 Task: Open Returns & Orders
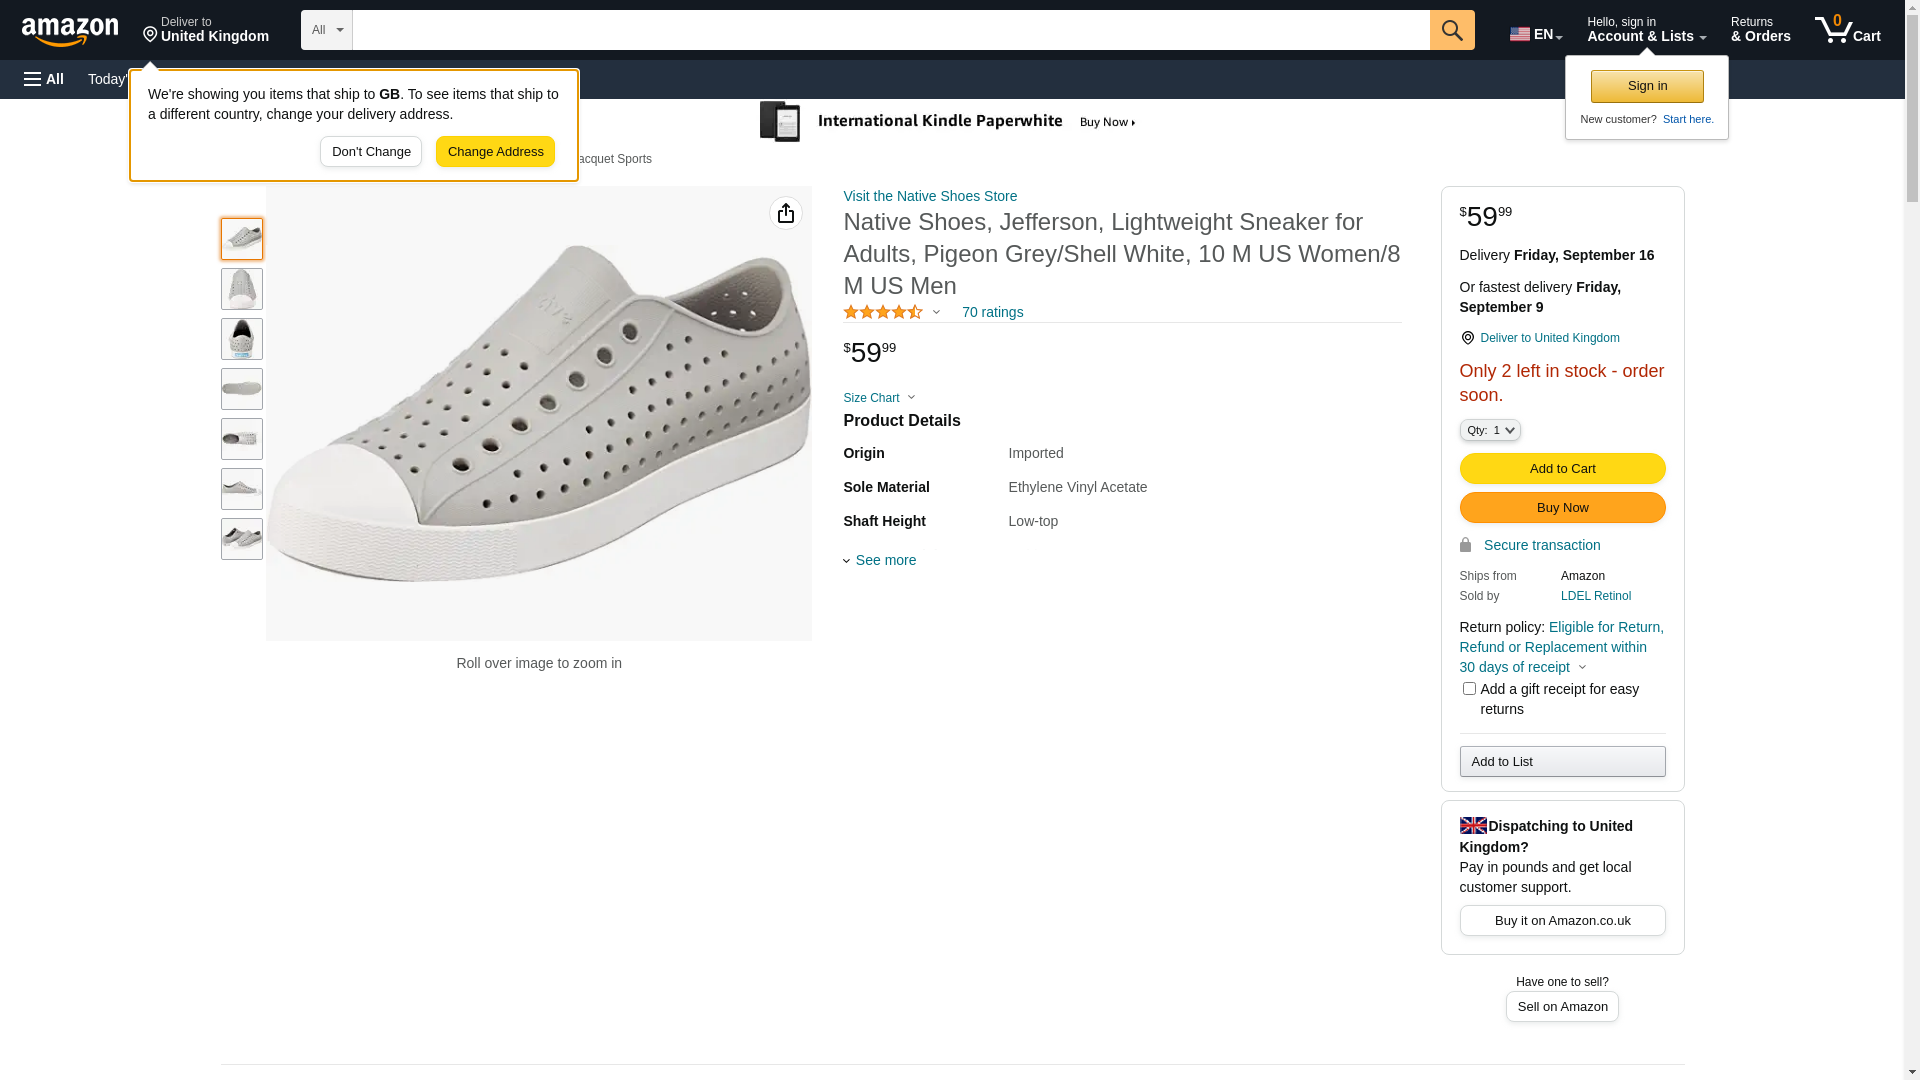tap(1760, 30)
